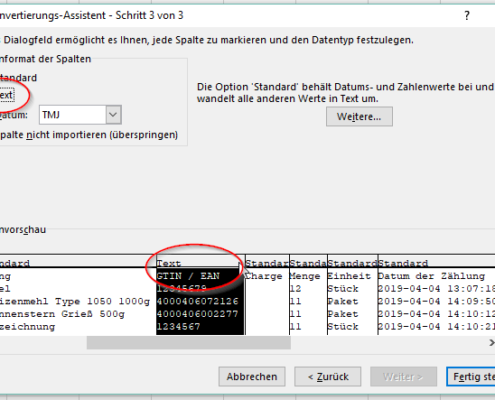Viewport: 495px width, 400px height.
Task: Click the Abbrechen button
Action: click(252, 377)
